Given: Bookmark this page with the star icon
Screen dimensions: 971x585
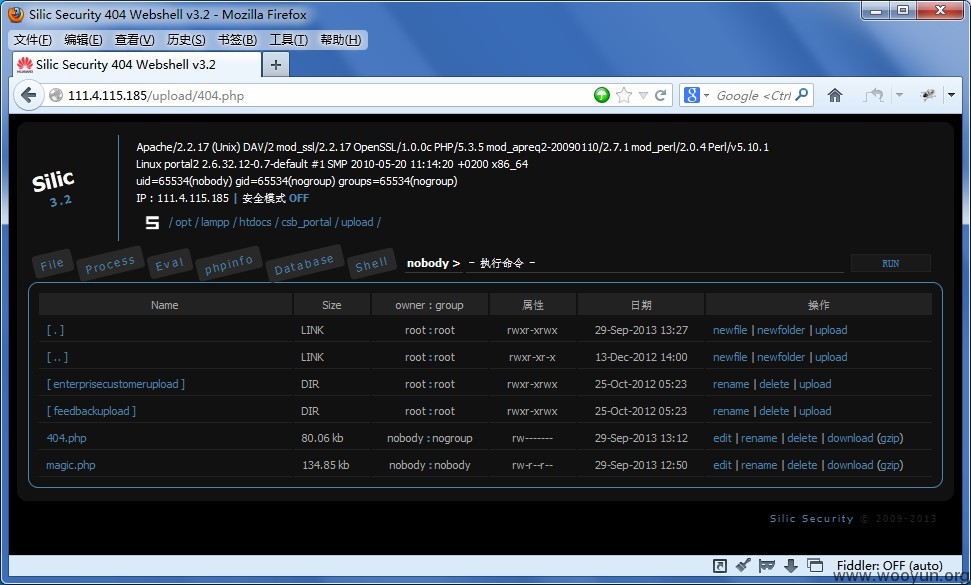Looking at the screenshot, I should [x=624, y=95].
